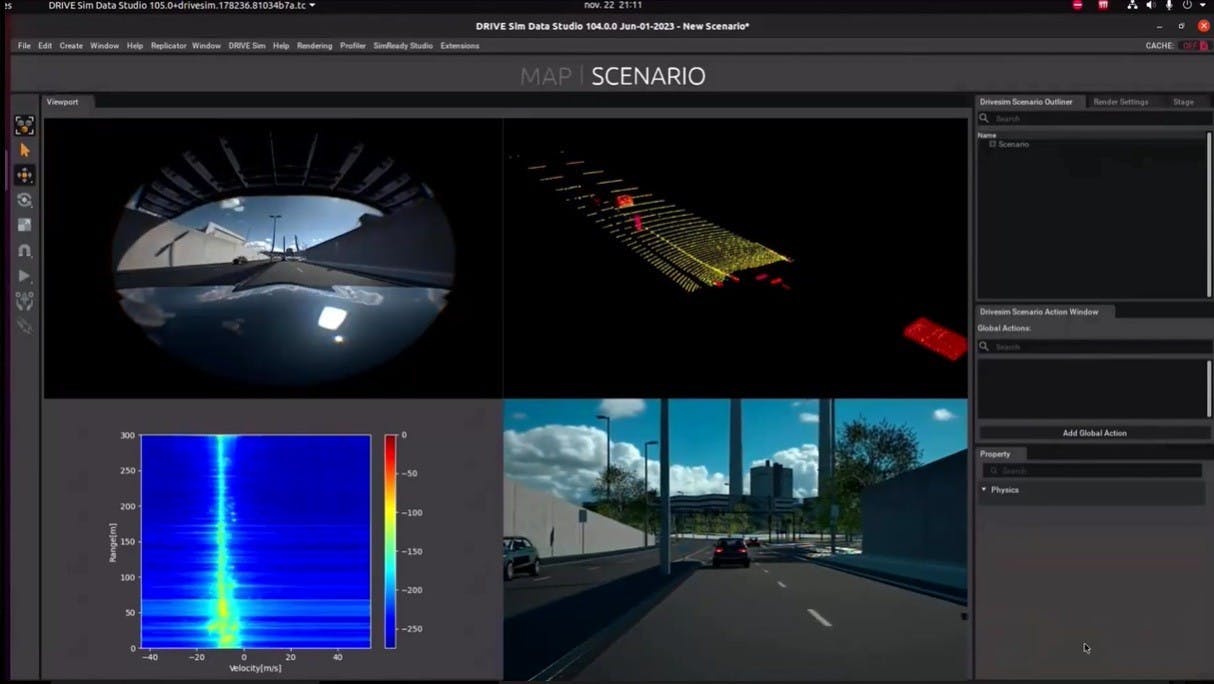Select the arrow Select tool in left toolbar
1214x684 pixels.
coord(25,150)
